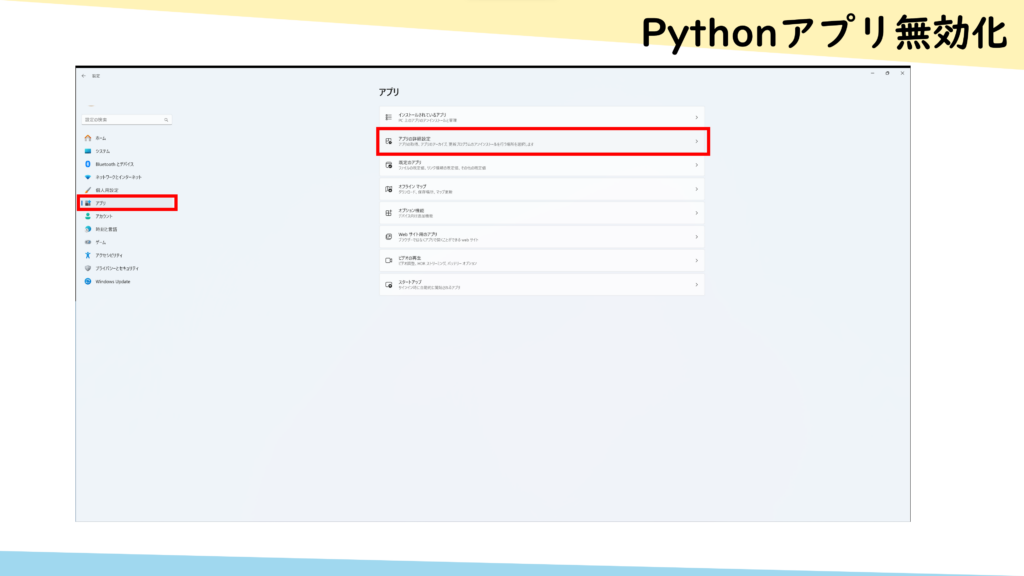Viewport: 1024px width, 576px height.
Task: Click the settings search field
Action: [127, 120]
